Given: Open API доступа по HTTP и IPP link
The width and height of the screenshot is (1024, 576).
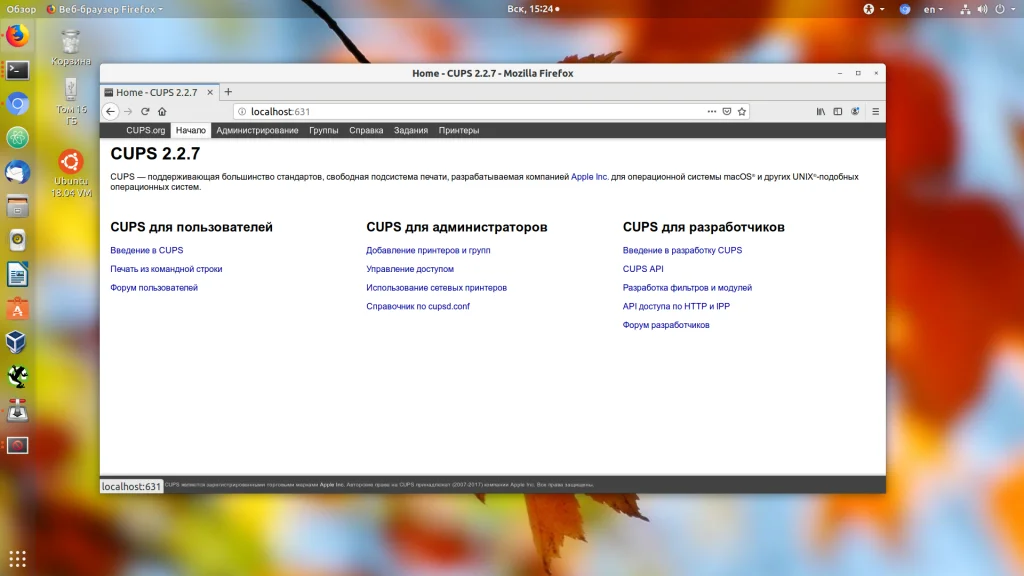Looking at the screenshot, I should (676, 306).
